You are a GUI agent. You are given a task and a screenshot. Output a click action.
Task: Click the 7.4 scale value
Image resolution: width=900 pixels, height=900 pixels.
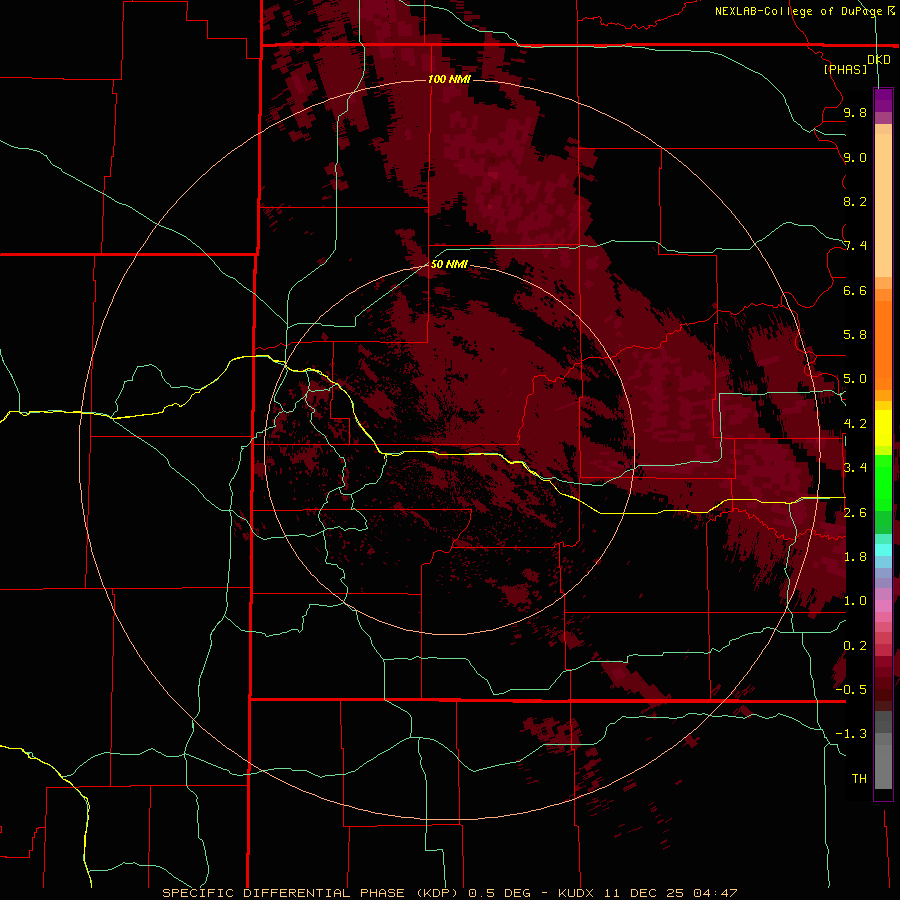[x=855, y=246]
